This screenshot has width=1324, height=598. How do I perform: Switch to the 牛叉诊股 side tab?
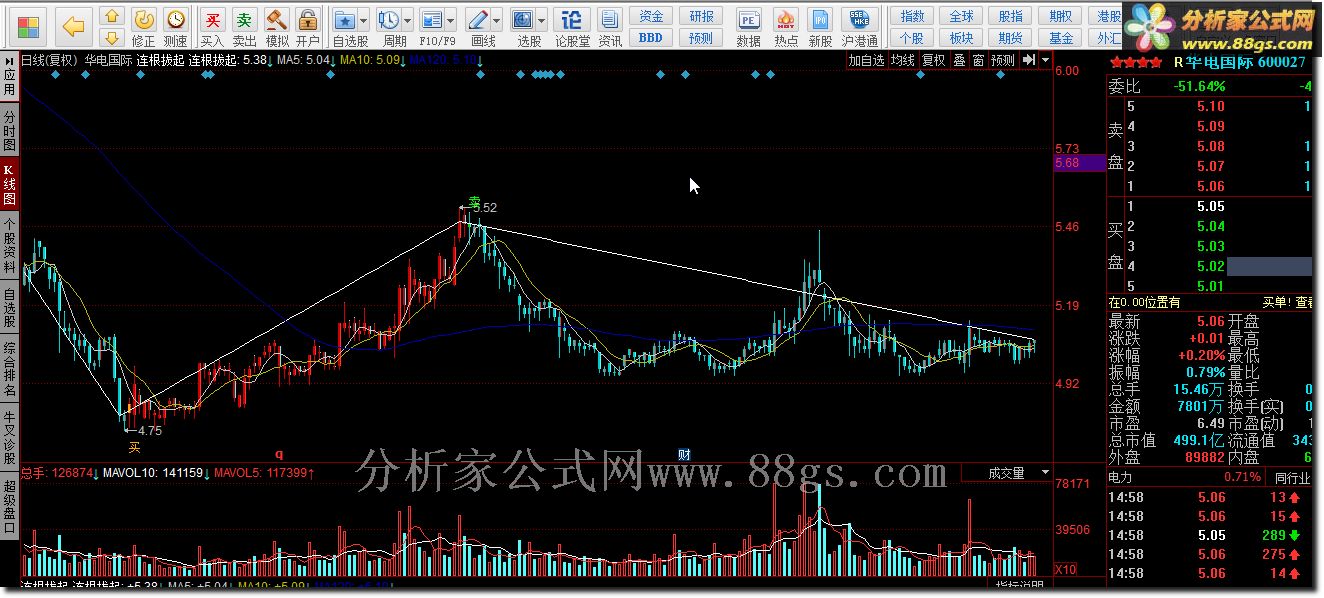pyautogui.click(x=9, y=437)
